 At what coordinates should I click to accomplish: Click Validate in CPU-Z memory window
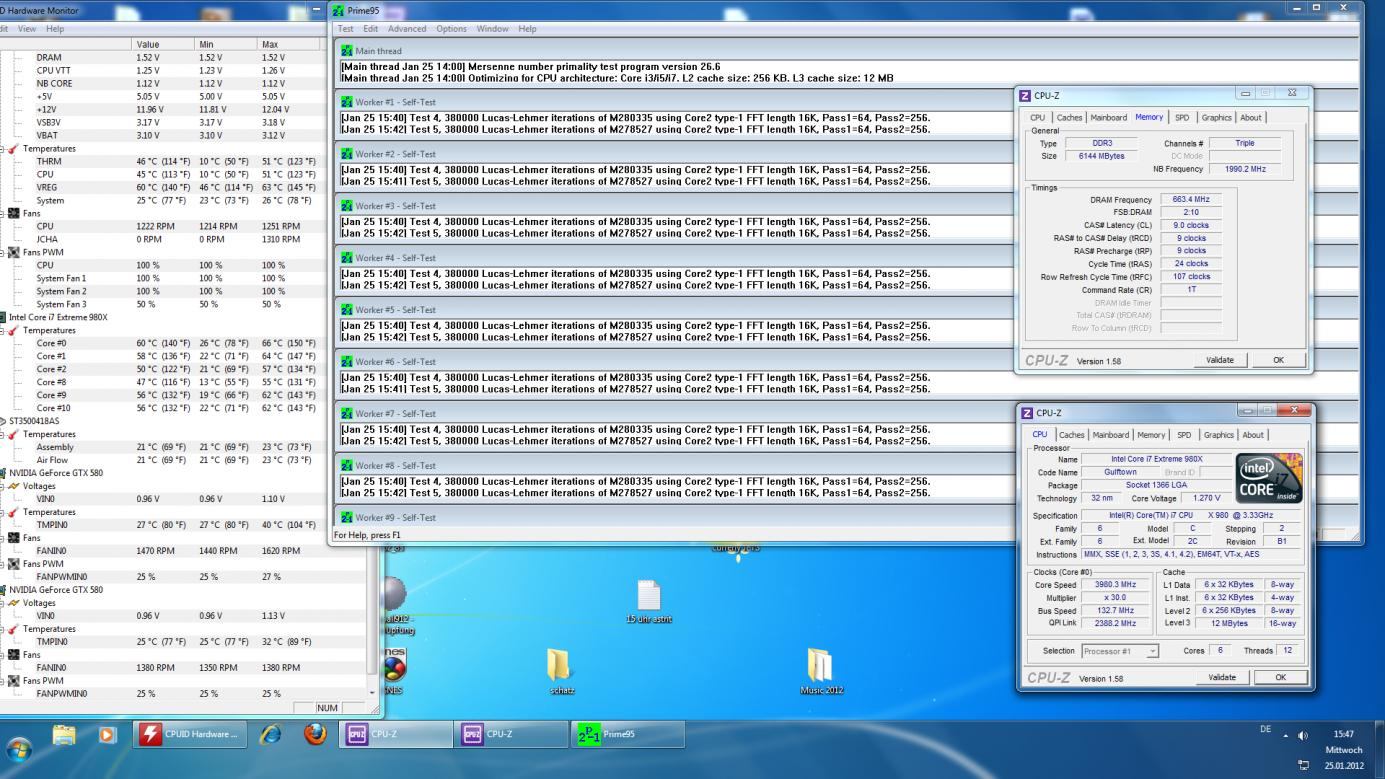point(1219,360)
